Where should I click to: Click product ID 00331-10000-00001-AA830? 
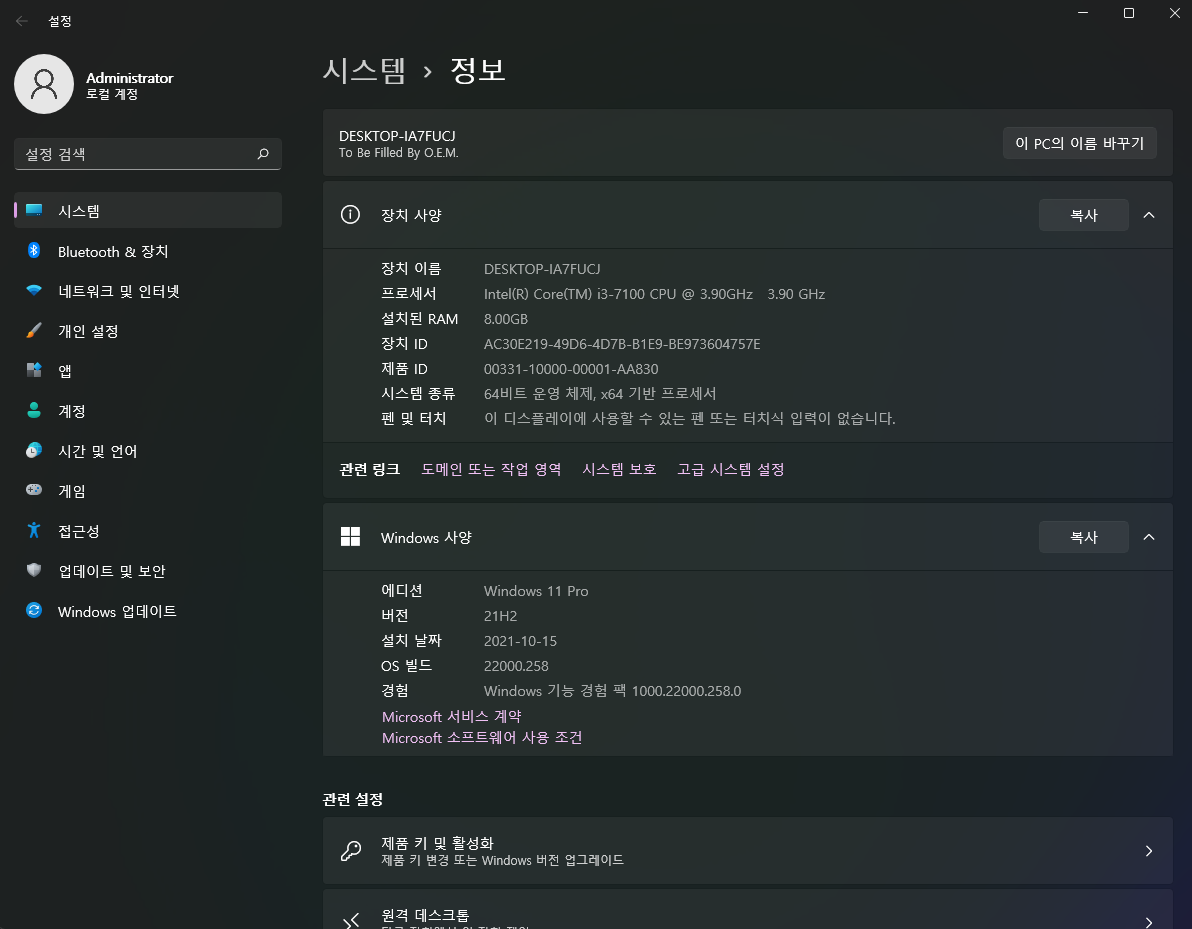[571, 369]
